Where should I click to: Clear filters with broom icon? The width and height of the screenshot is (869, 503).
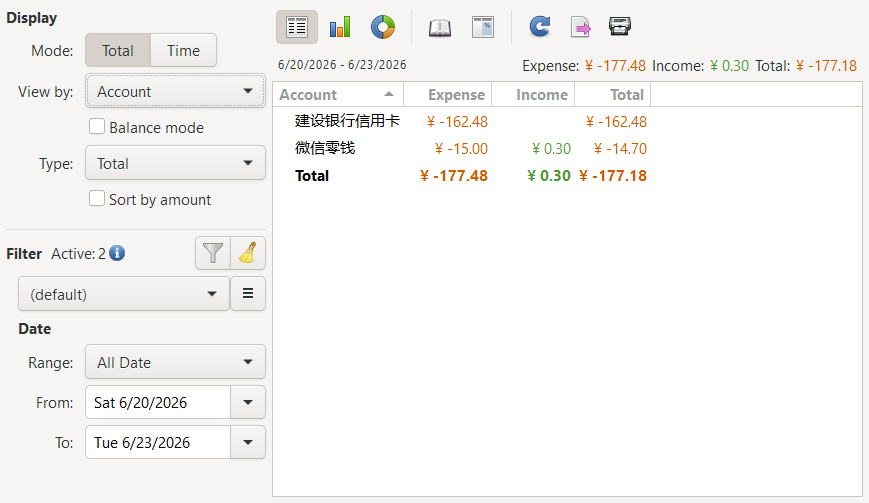pyautogui.click(x=248, y=253)
